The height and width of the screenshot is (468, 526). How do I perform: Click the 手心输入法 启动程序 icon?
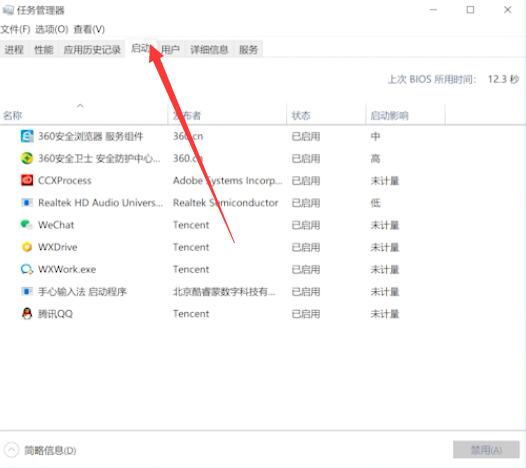tap(27, 291)
